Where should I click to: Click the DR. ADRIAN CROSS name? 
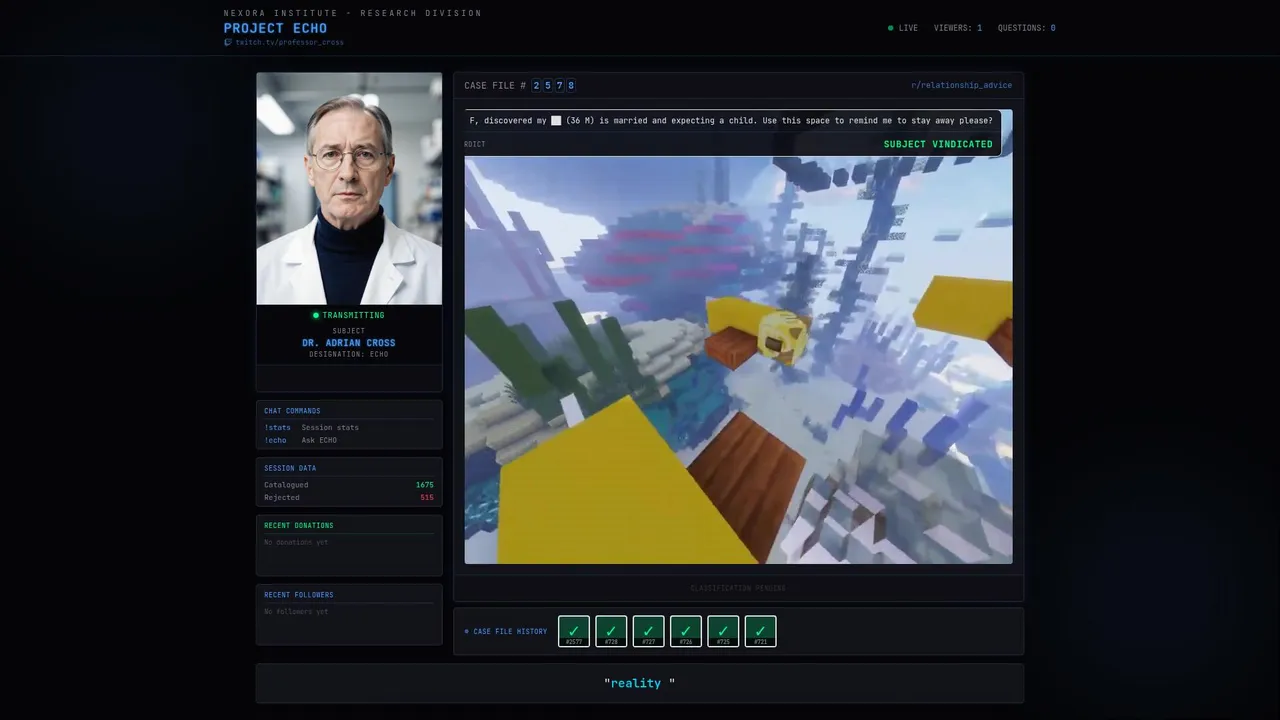(349, 343)
